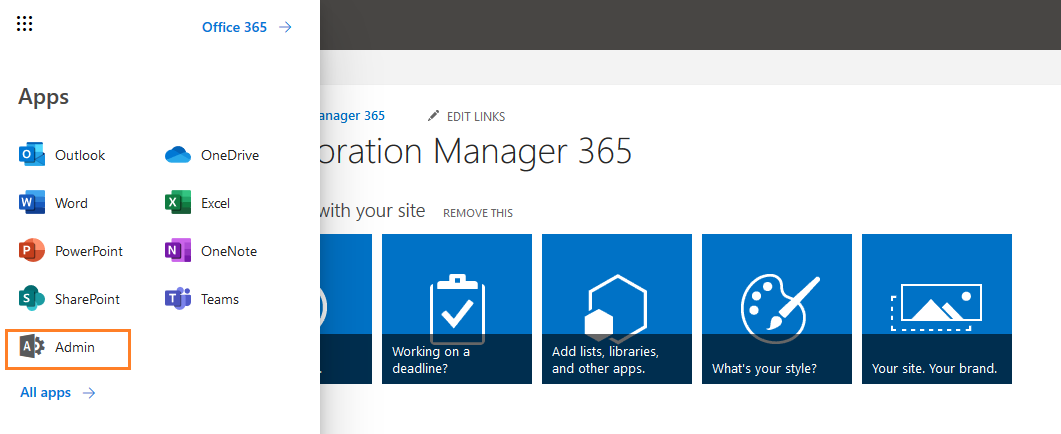Click the arrow next to All apps
This screenshot has height=434, width=1061.
pos(89,393)
